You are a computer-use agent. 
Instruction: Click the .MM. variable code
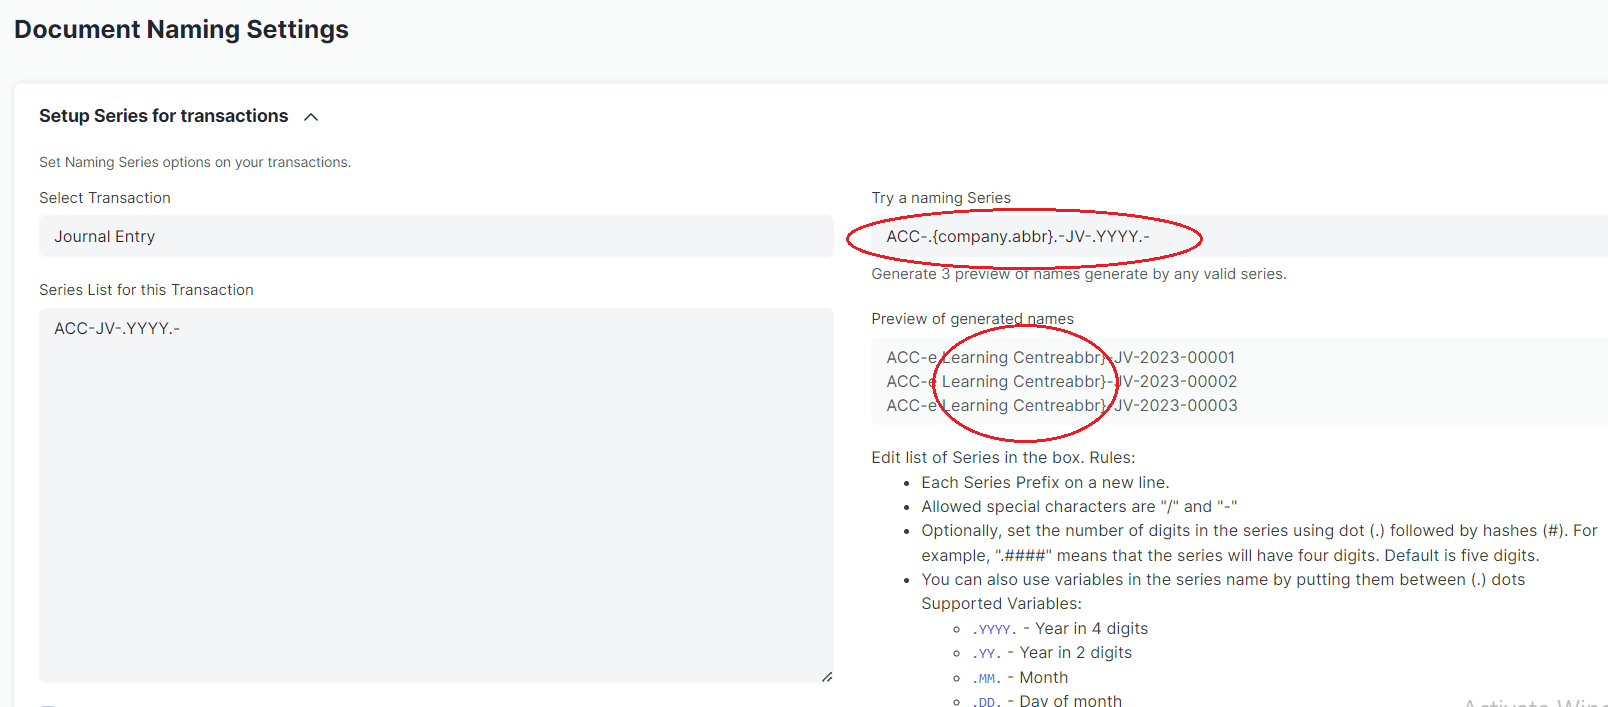coord(986,678)
